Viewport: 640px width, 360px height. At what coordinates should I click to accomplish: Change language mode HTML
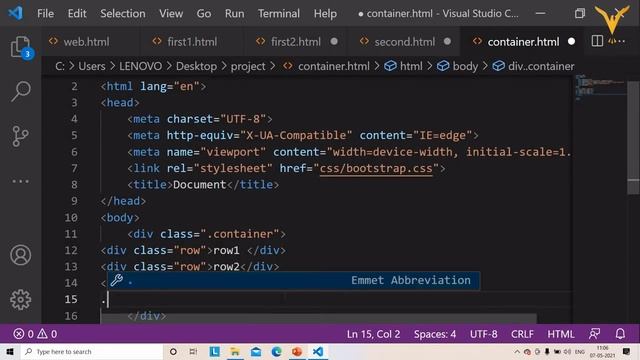tap(560, 334)
